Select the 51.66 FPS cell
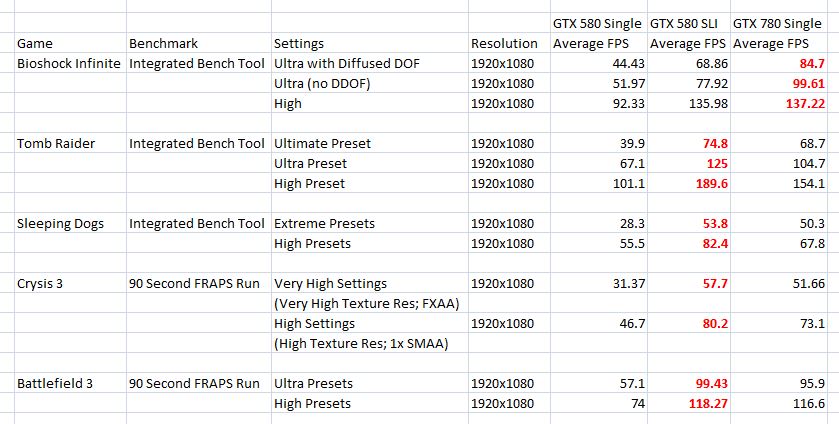The height and width of the screenshot is (424, 839). [x=779, y=283]
